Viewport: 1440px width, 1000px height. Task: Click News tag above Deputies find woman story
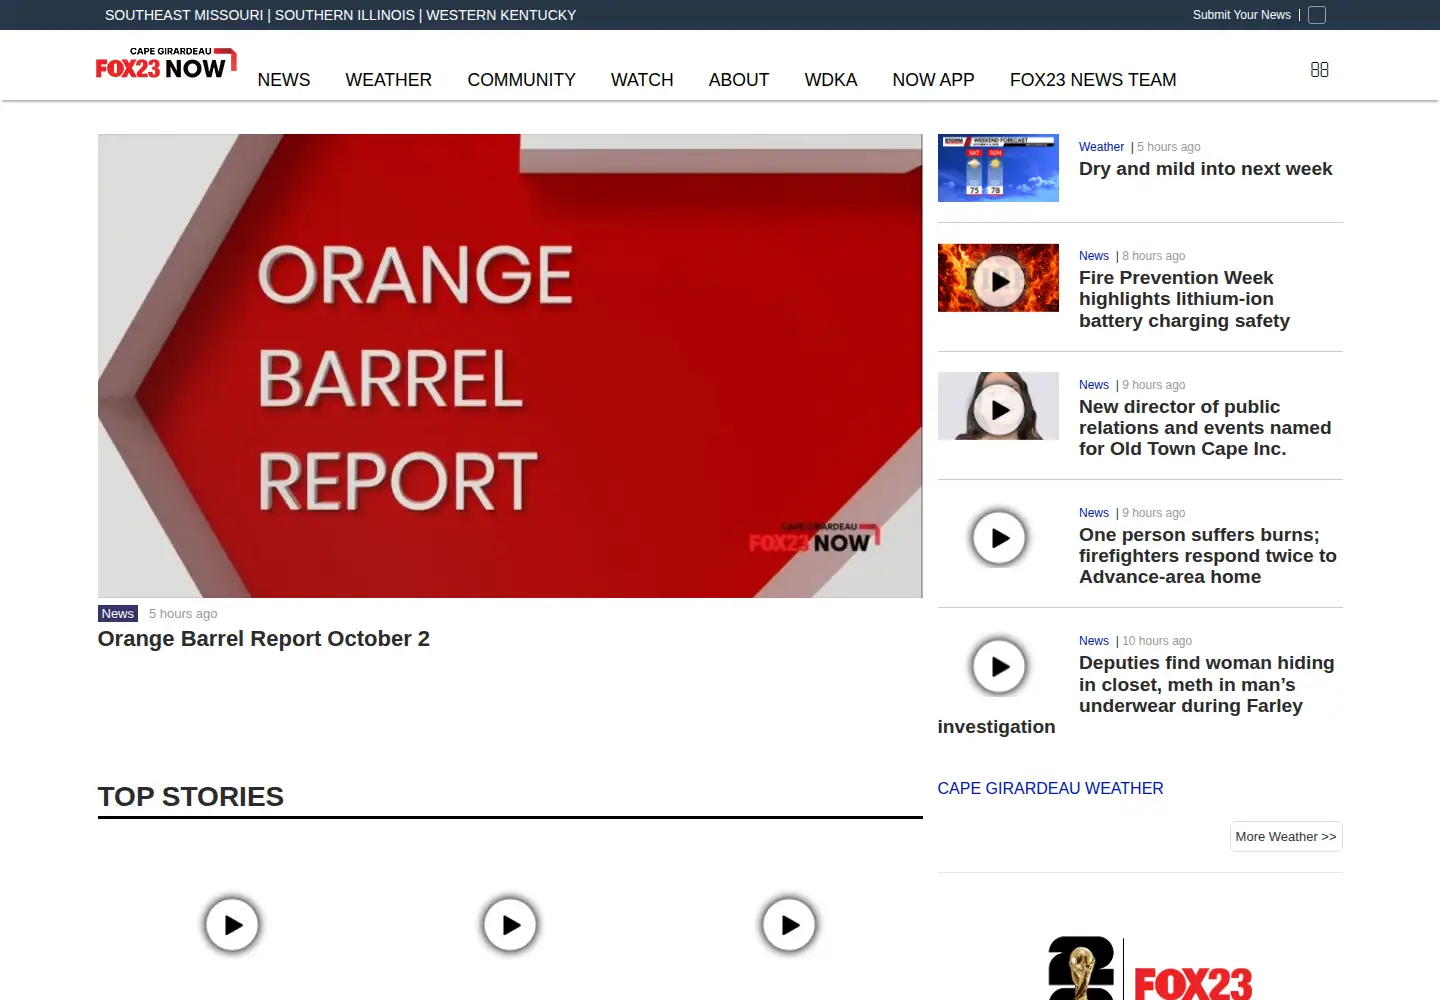click(x=1094, y=641)
